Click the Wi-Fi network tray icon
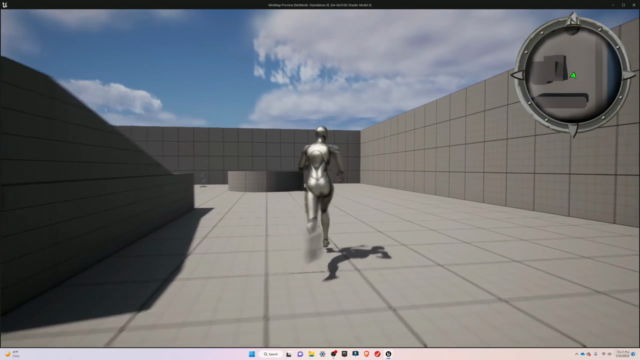 (x=604, y=354)
